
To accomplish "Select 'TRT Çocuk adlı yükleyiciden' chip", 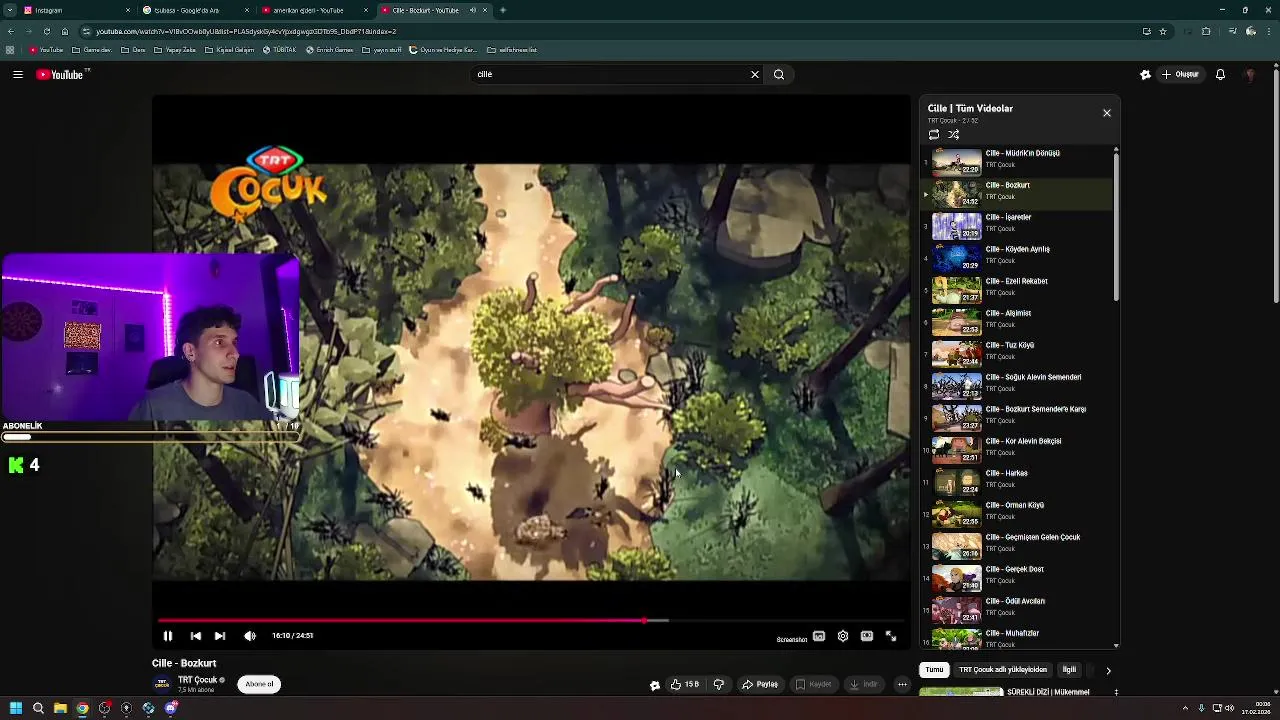I will click(1003, 670).
